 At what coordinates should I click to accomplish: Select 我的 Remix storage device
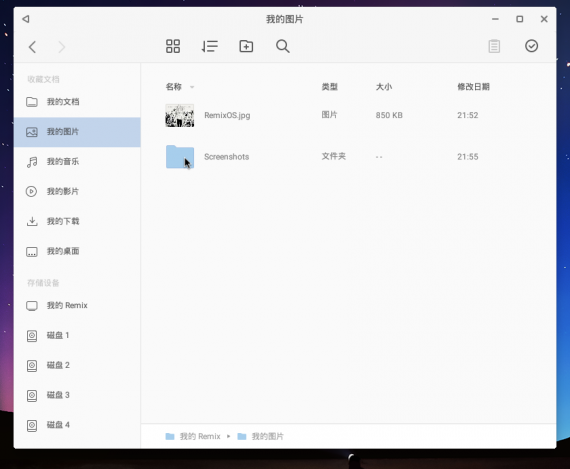tap(77, 305)
